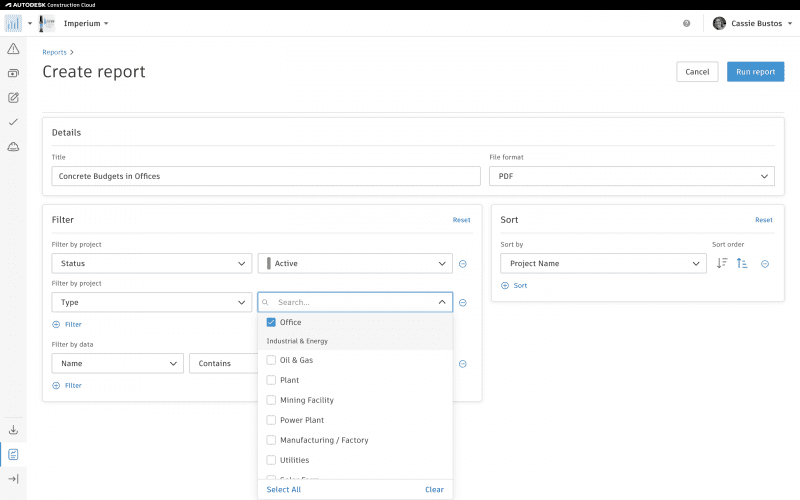800x500 pixels.
Task: Open the help question mark icon
Action: coord(686,23)
